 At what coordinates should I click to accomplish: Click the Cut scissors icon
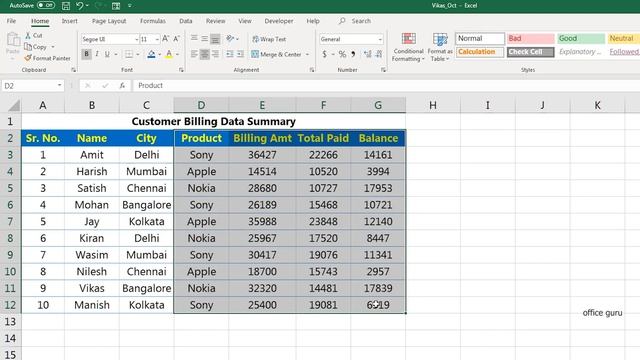coord(28,36)
